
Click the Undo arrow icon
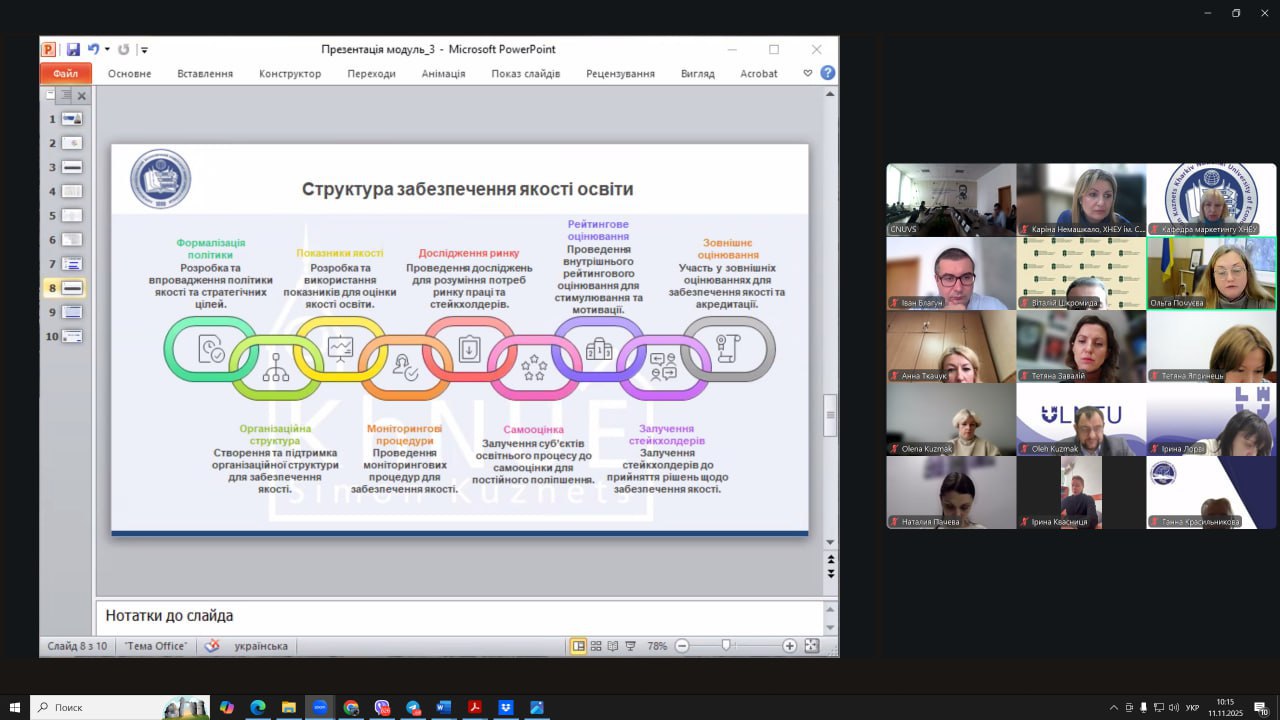coord(93,49)
